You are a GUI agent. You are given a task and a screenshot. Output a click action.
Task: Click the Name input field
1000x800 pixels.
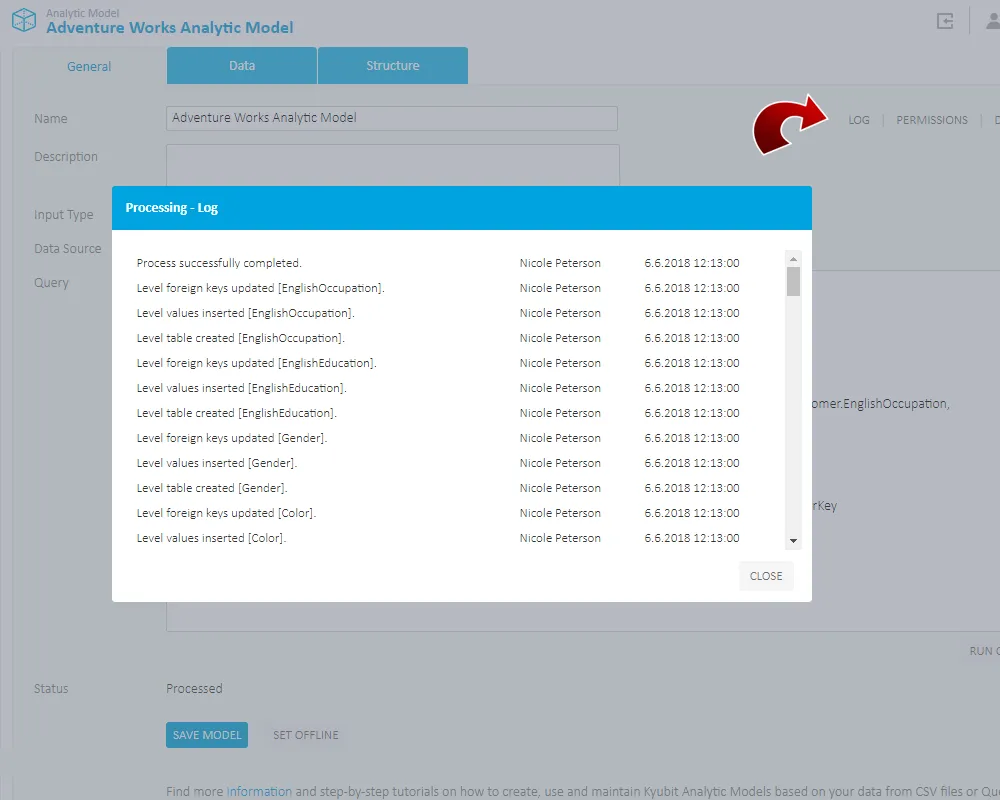(392, 118)
